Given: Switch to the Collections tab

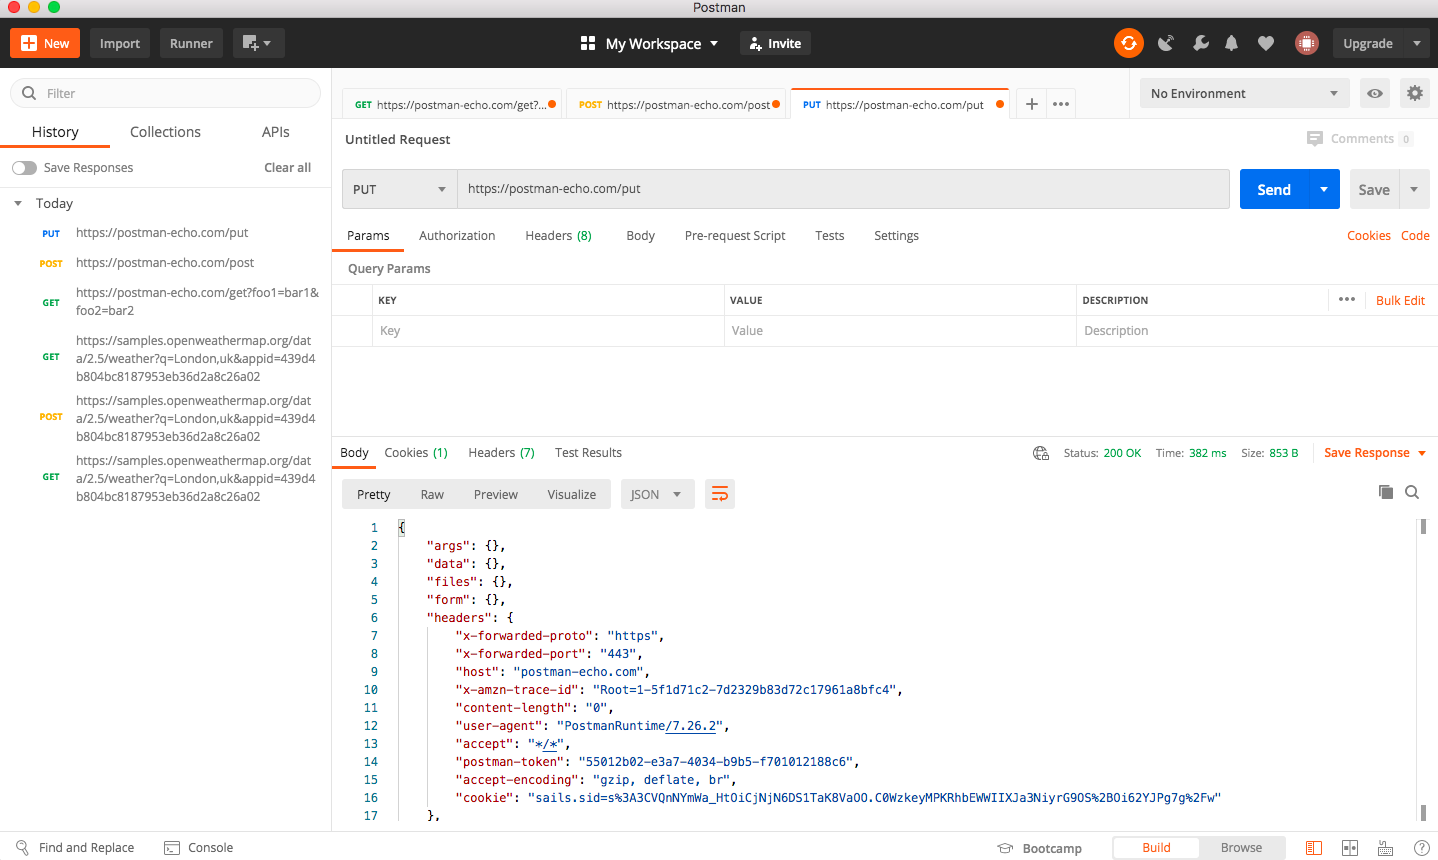Looking at the screenshot, I should (165, 132).
